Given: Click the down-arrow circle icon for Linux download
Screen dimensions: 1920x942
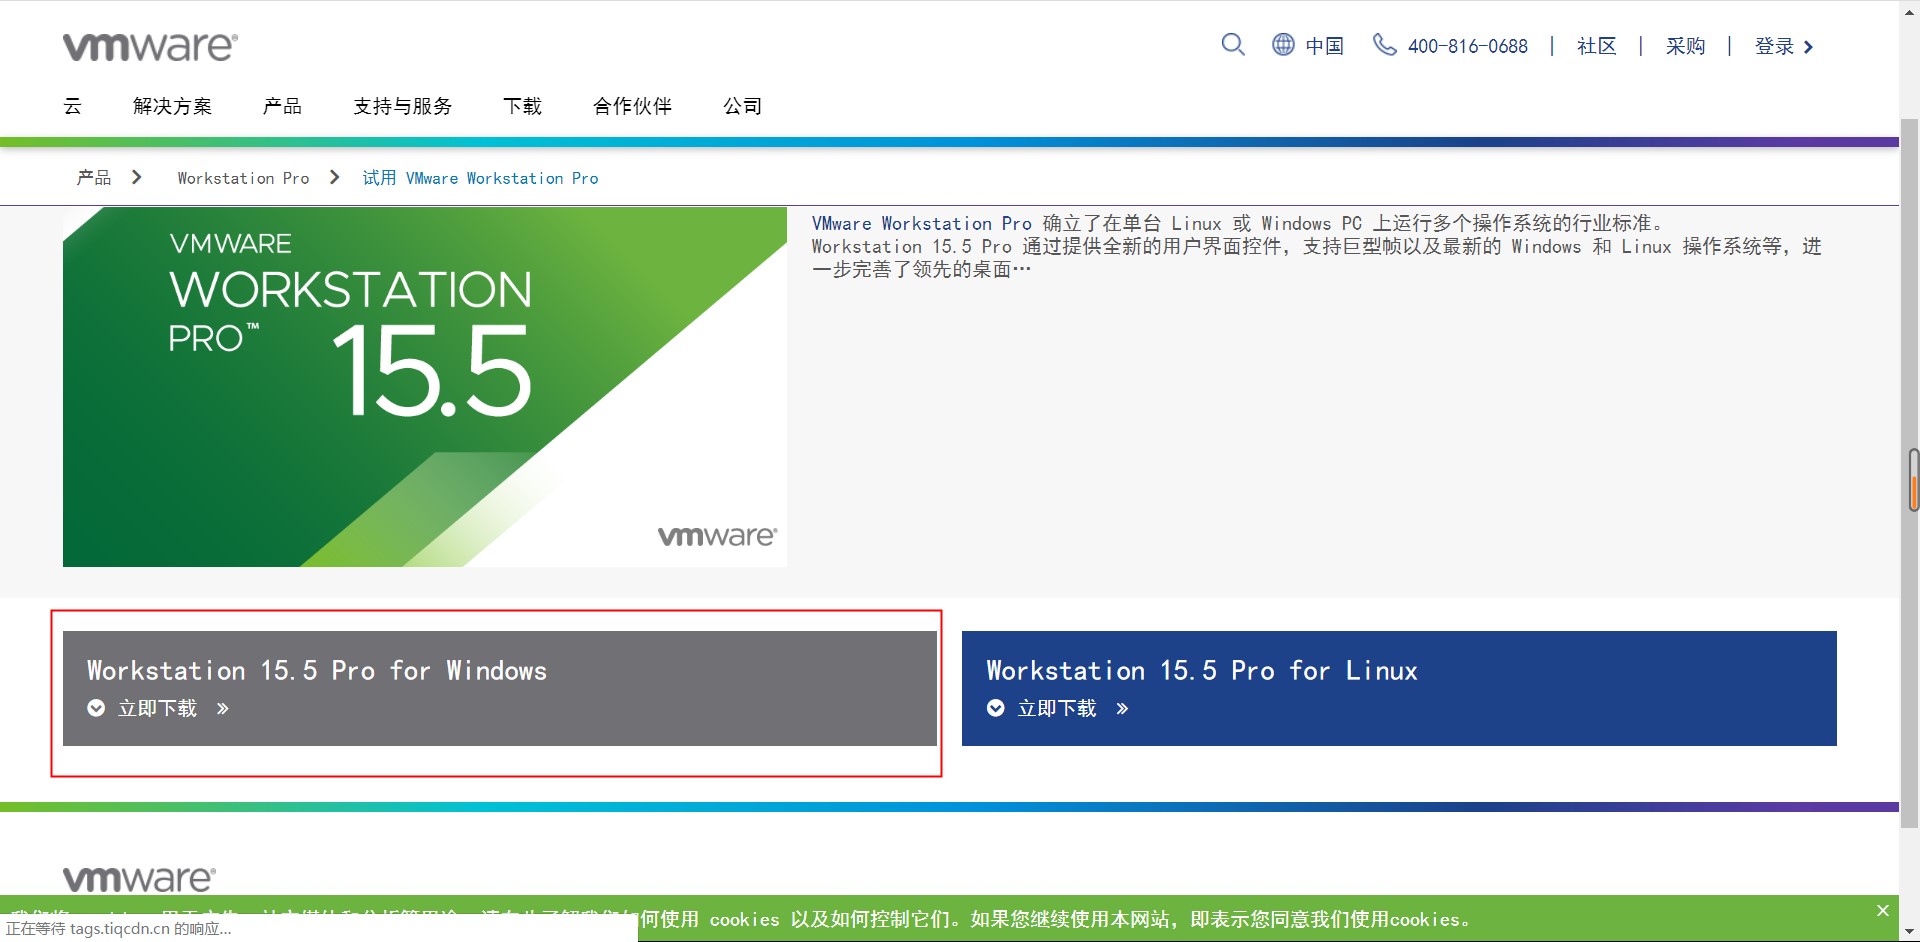Looking at the screenshot, I should (x=996, y=708).
